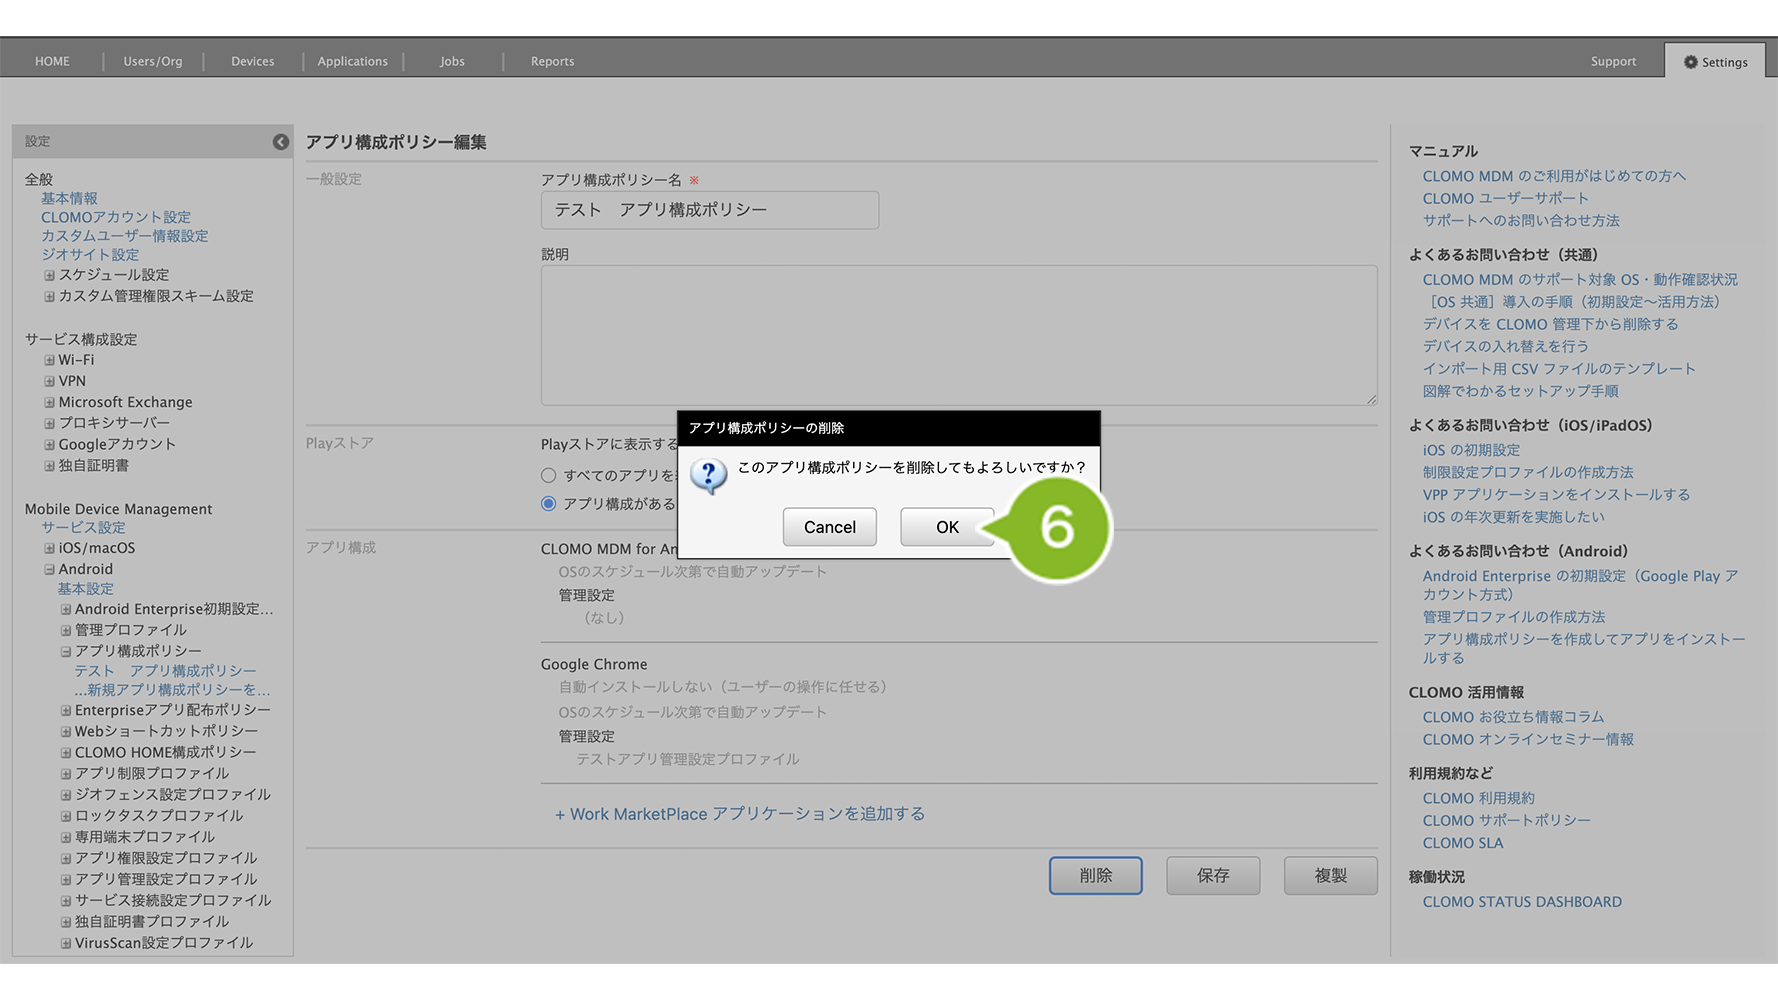Click the 保存 save button

tap(1213, 876)
